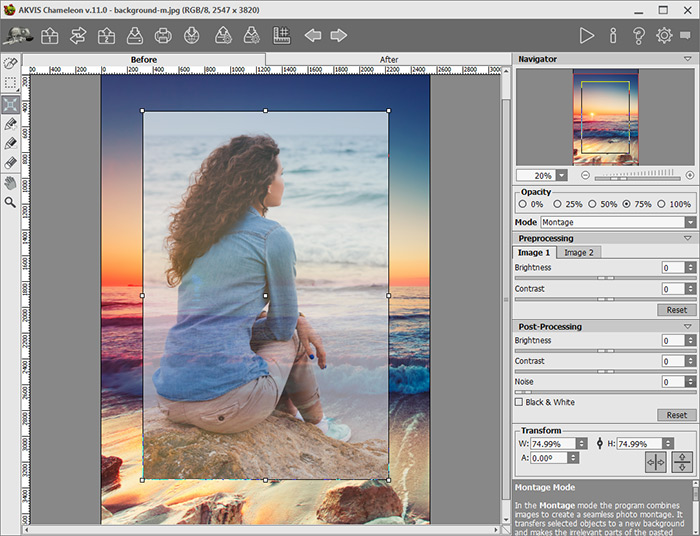The height and width of the screenshot is (536, 700).
Task: Open the zoom percentage dropdown
Action: pyautogui.click(x=562, y=175)
